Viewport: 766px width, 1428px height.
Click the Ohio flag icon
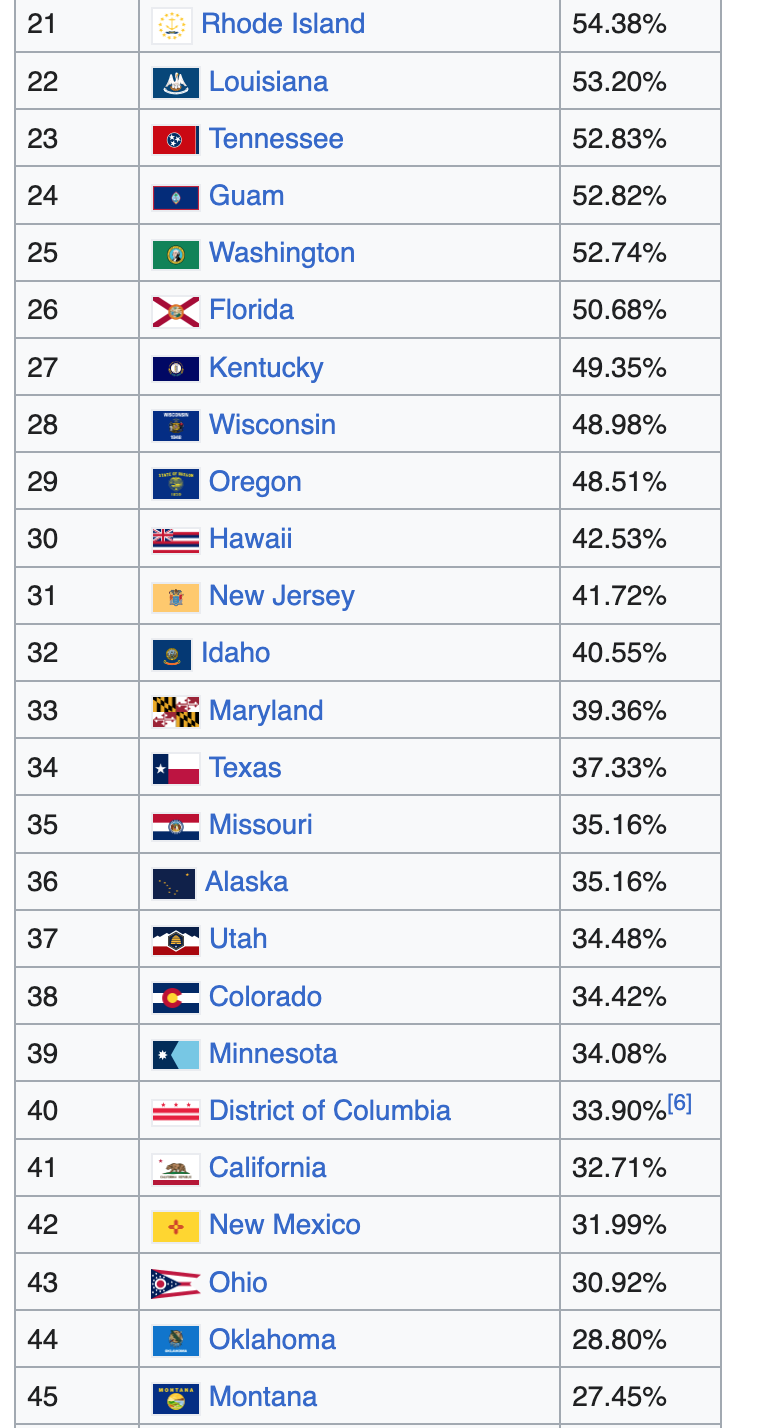(176, 1283)
